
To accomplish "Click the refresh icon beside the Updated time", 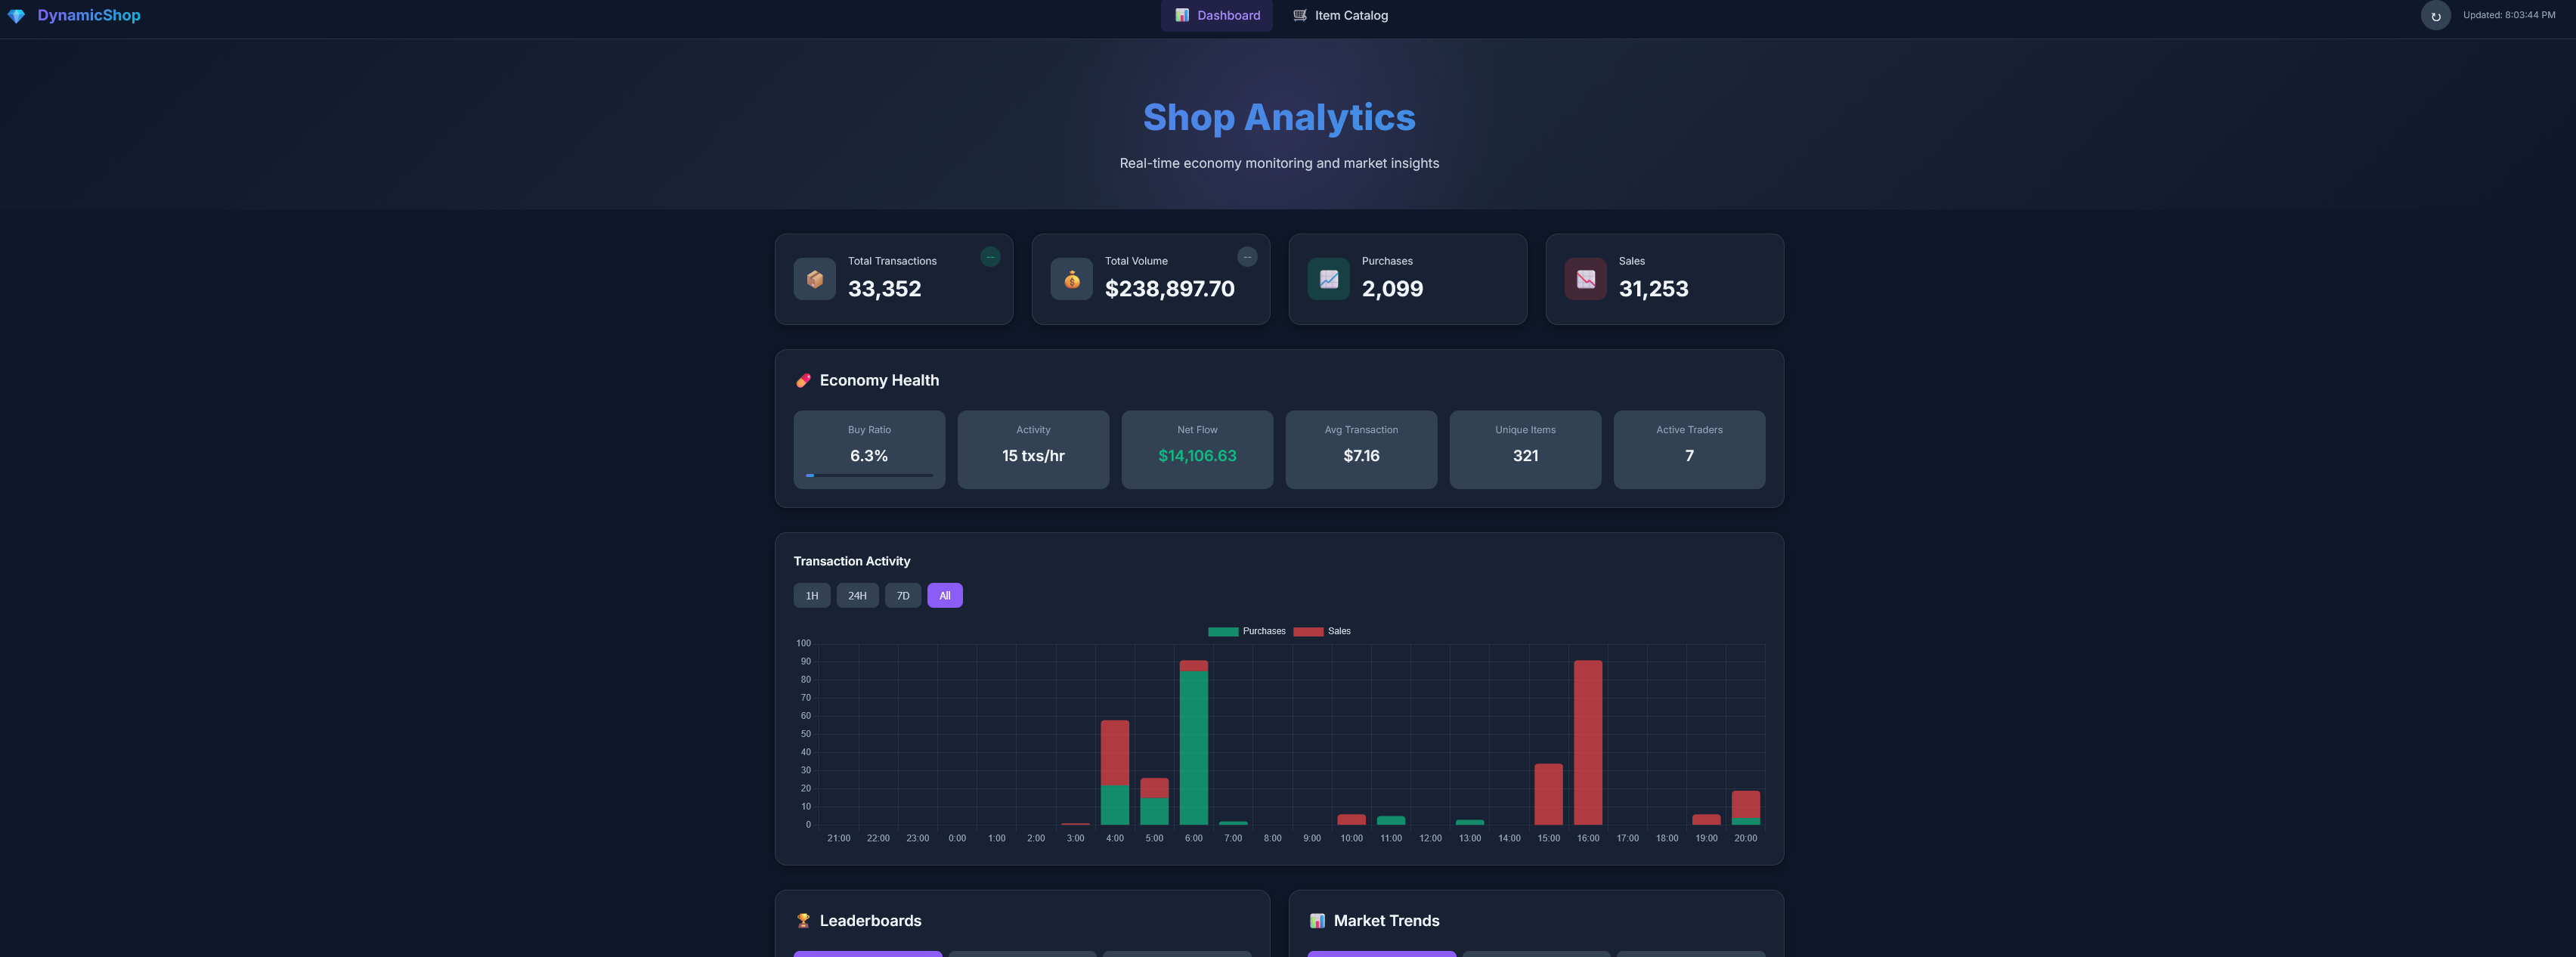I will [2435, 16].
